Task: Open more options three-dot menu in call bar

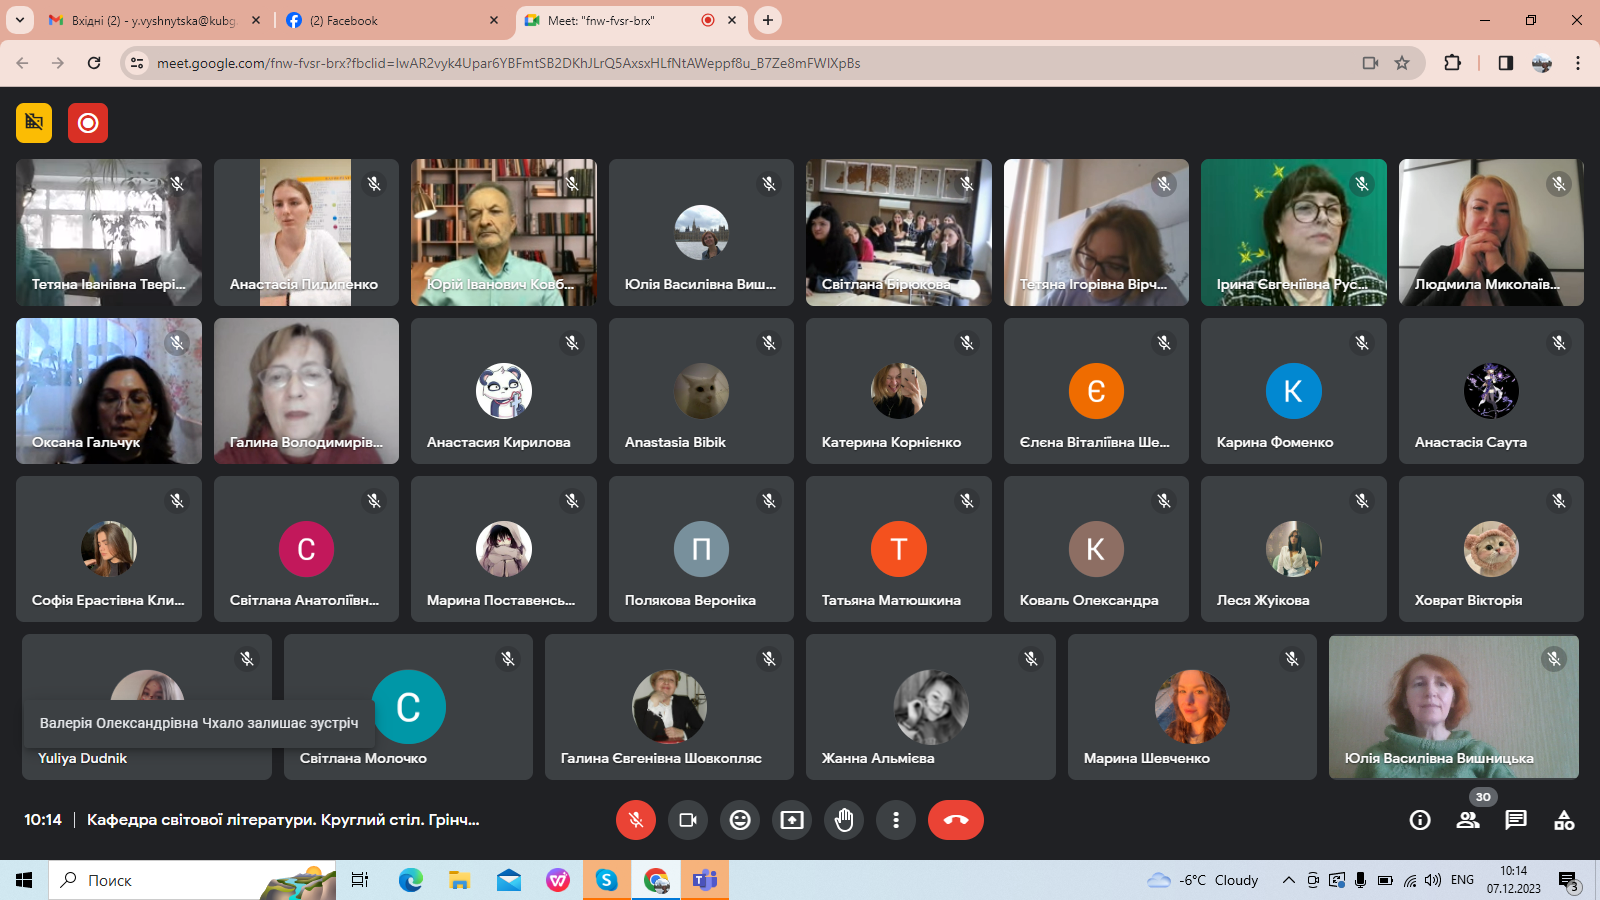Action: click(896, 820)
